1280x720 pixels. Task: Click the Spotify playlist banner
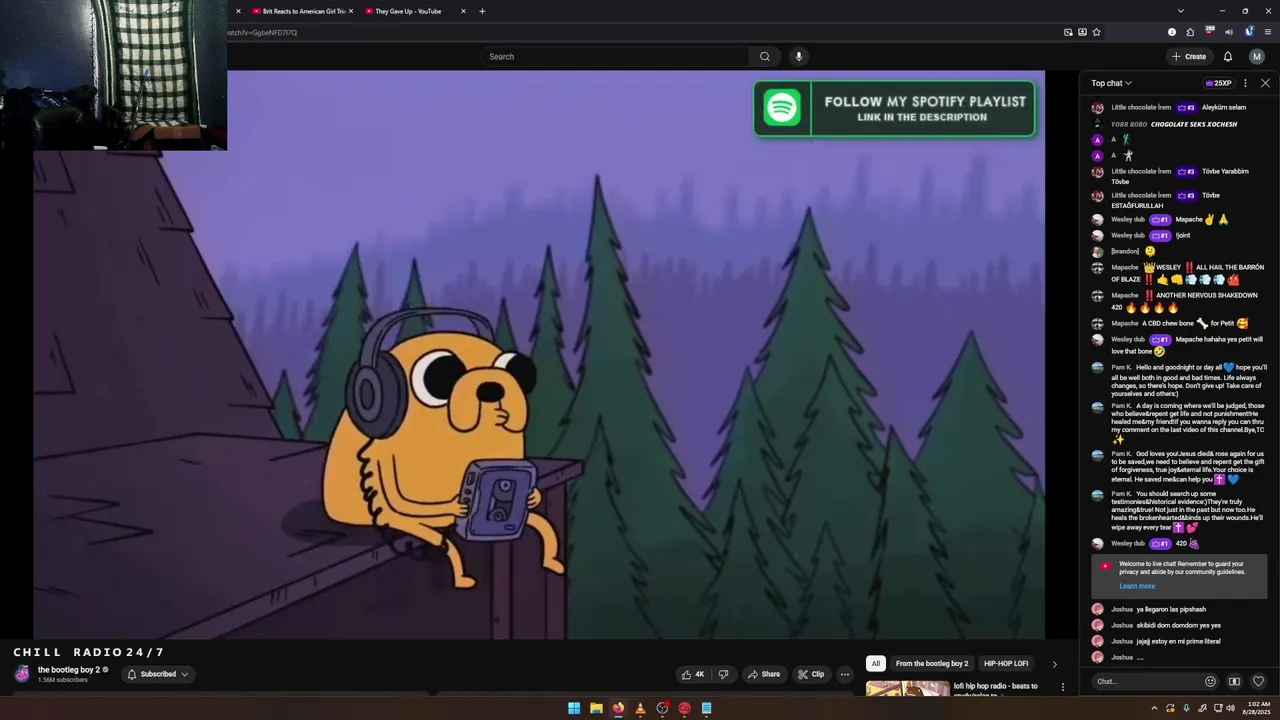(x=894, y=108)
